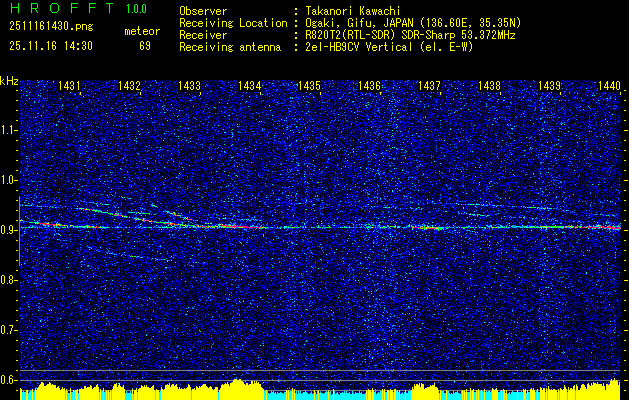Click the yellow signal-level histogram at the bottom
The height and width of the screenshot is (400, 629).
321,390
